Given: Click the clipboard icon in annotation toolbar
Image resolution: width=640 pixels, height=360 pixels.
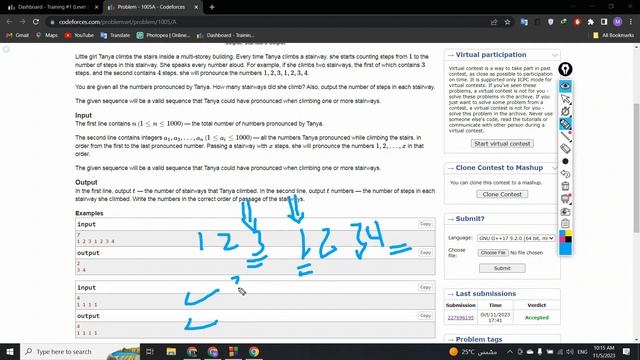Looking at the screenshot, I should pyautogui.click(x=565, y=223).
